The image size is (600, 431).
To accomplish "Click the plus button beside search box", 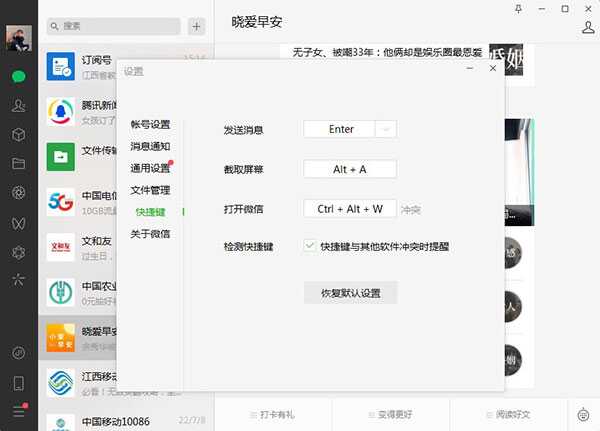I will (196, 26).
